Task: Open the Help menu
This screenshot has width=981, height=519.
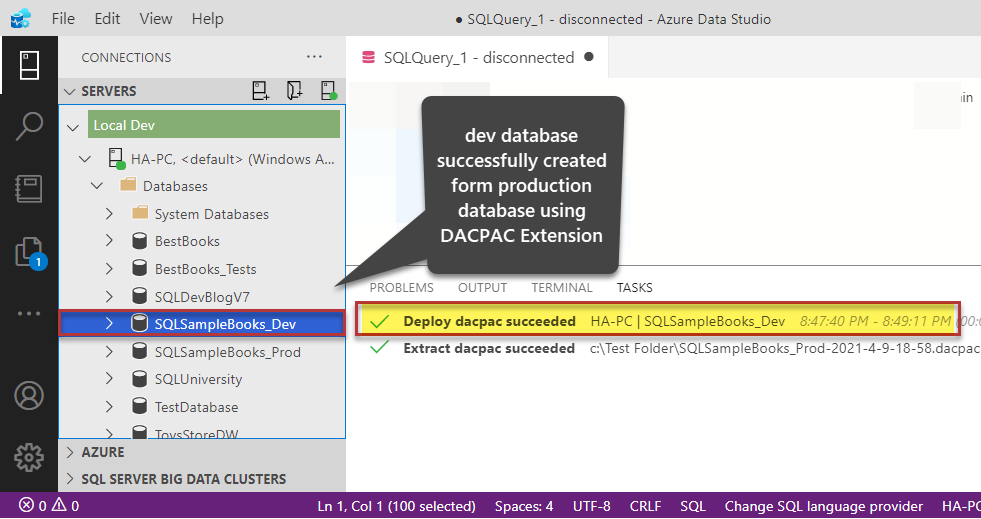Action: coord(207,19)
